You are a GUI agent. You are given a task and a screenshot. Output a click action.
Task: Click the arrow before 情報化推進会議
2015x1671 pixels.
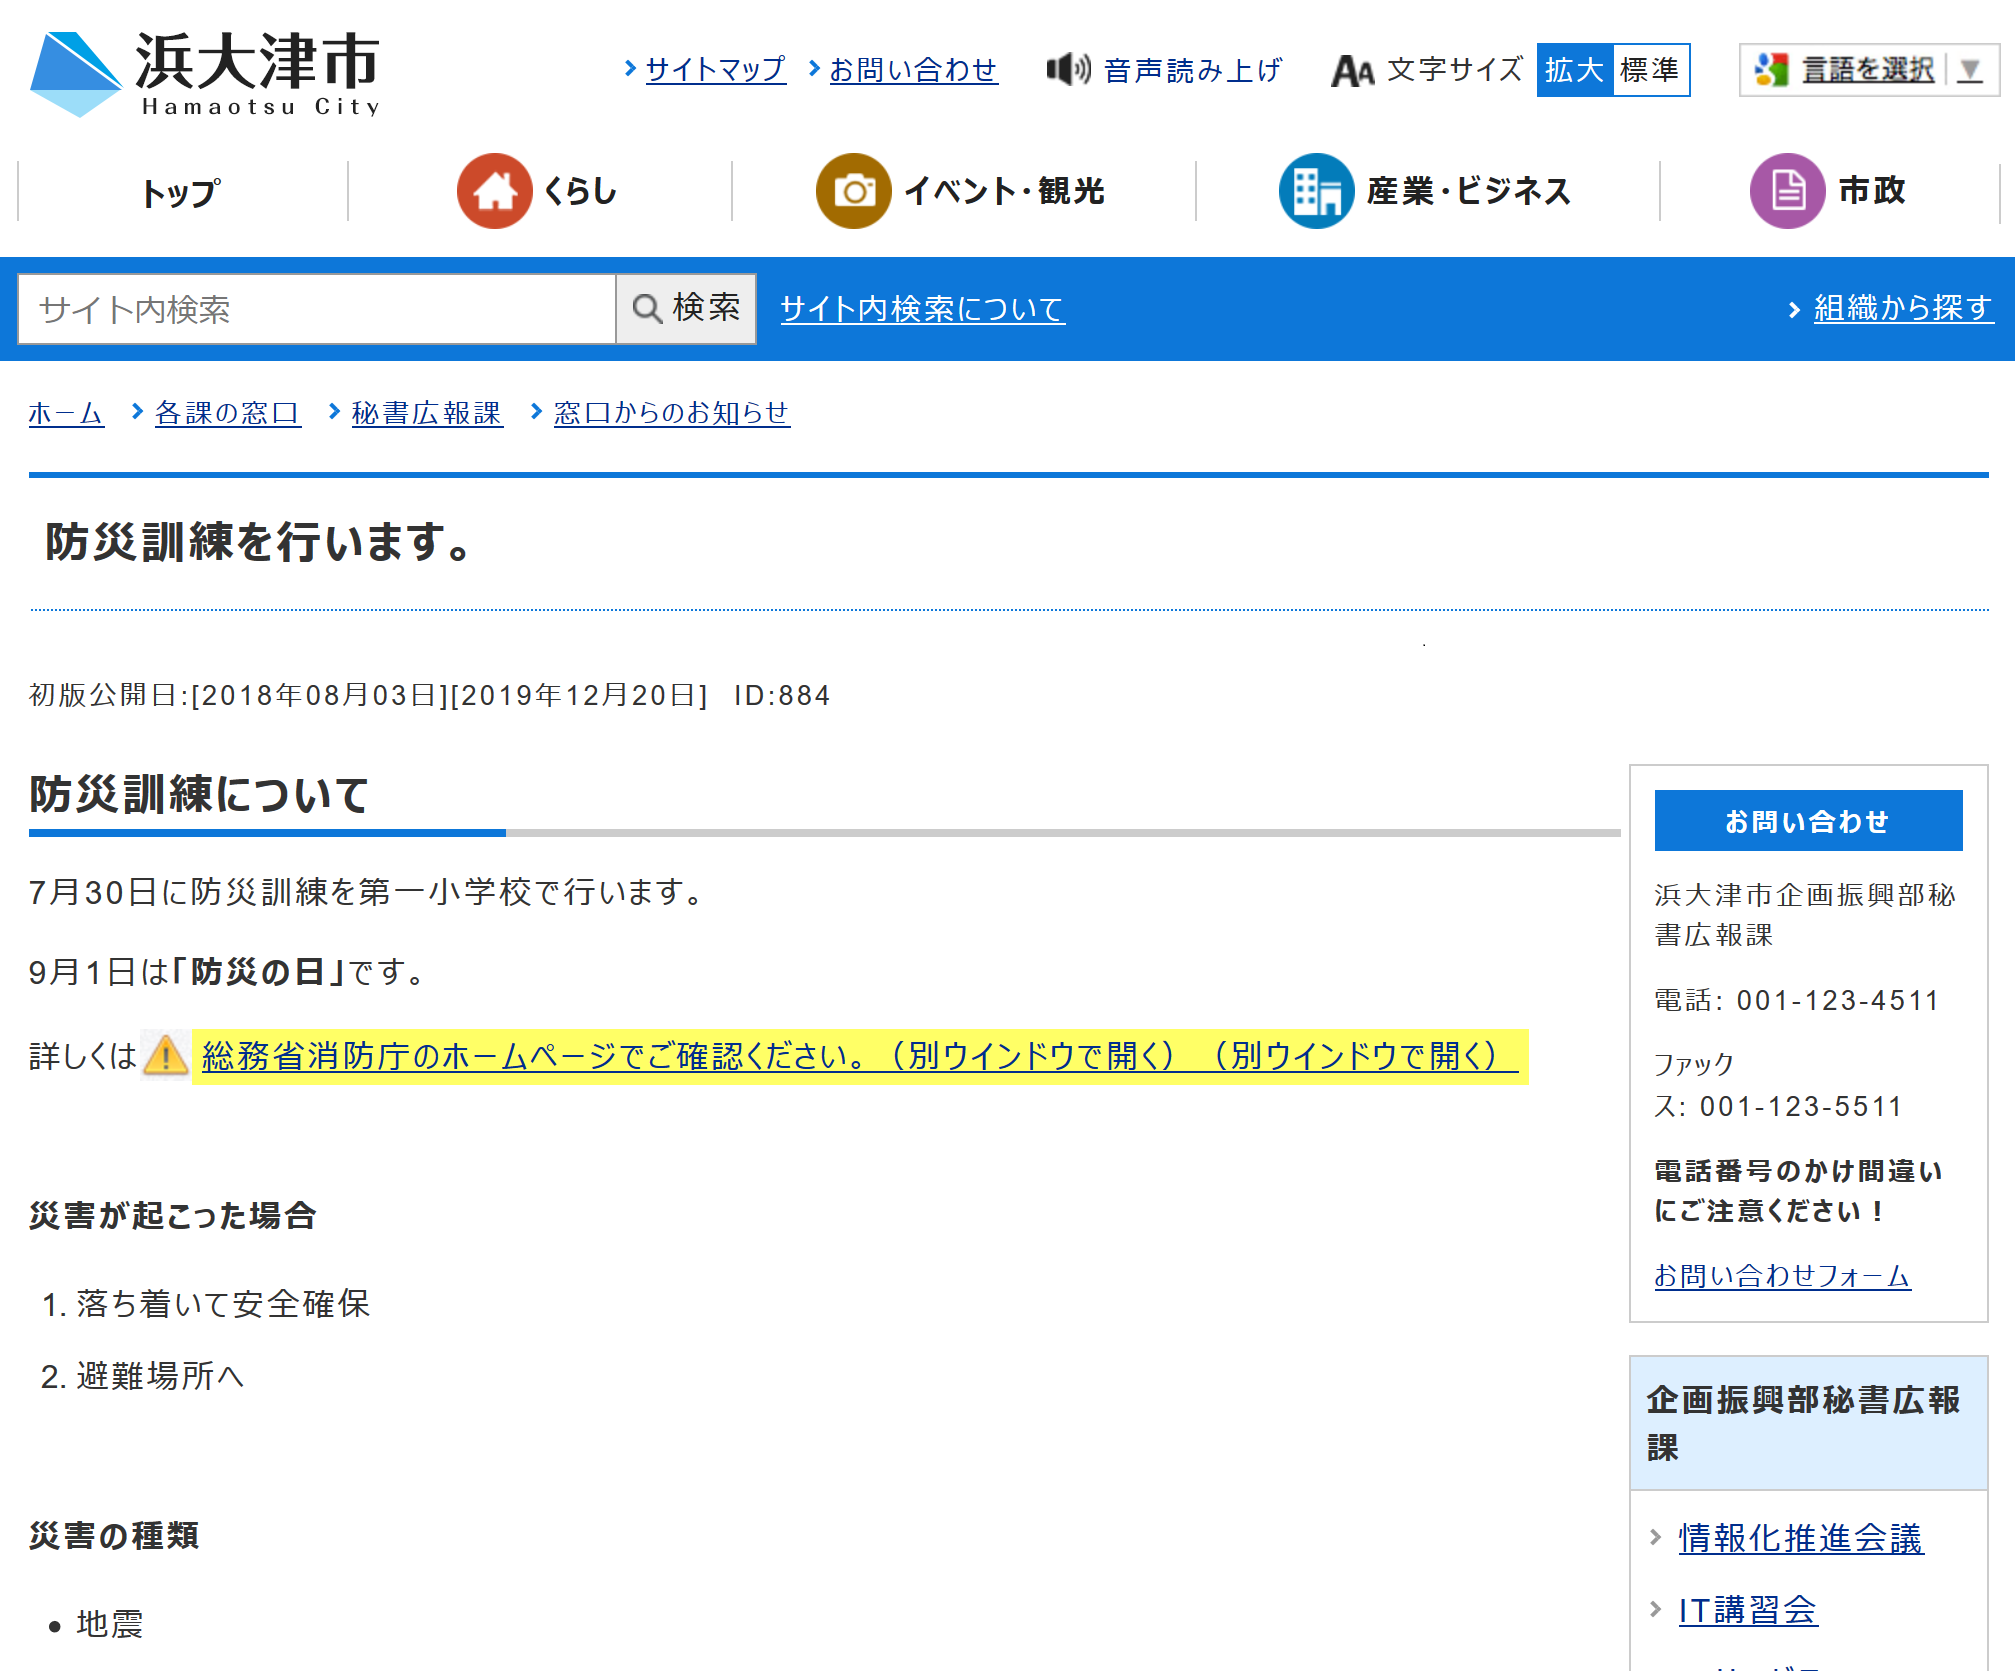click(1655, 1537)
